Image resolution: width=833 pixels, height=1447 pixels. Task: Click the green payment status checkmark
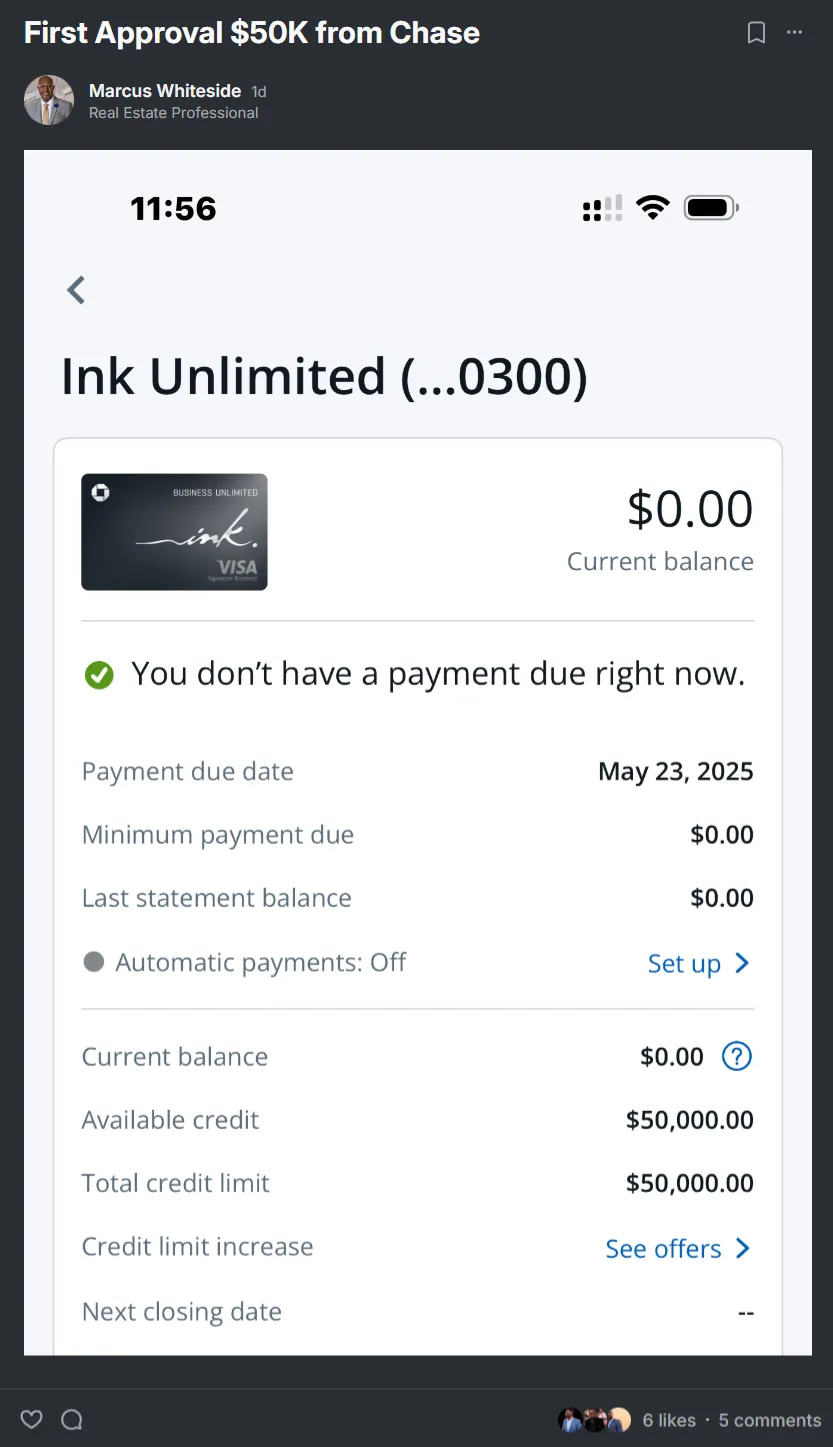(x=99, y=676)
